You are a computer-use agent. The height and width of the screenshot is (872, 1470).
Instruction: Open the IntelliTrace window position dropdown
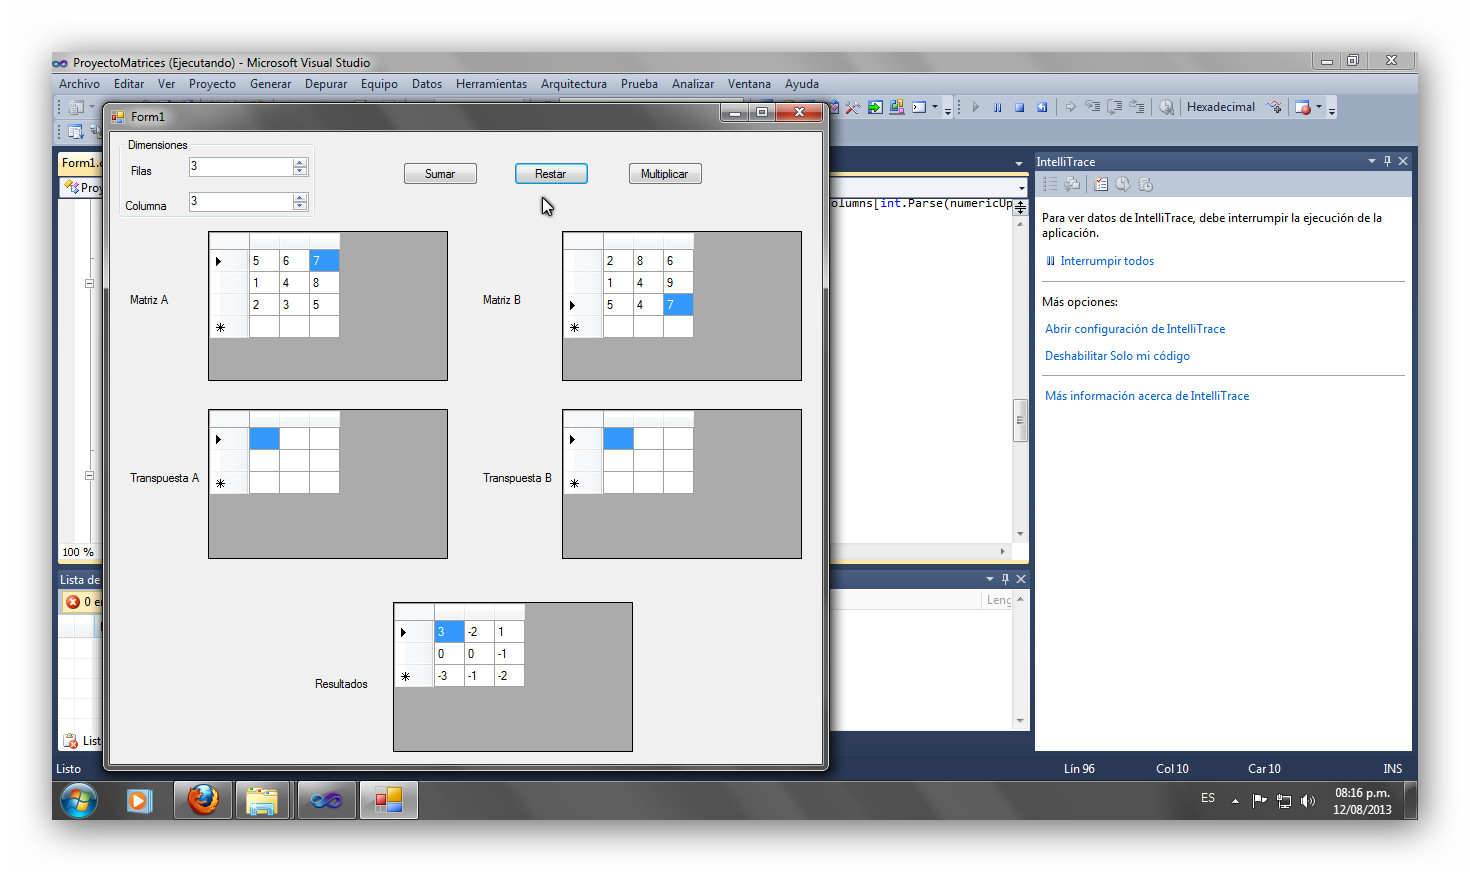[1371, 160]
